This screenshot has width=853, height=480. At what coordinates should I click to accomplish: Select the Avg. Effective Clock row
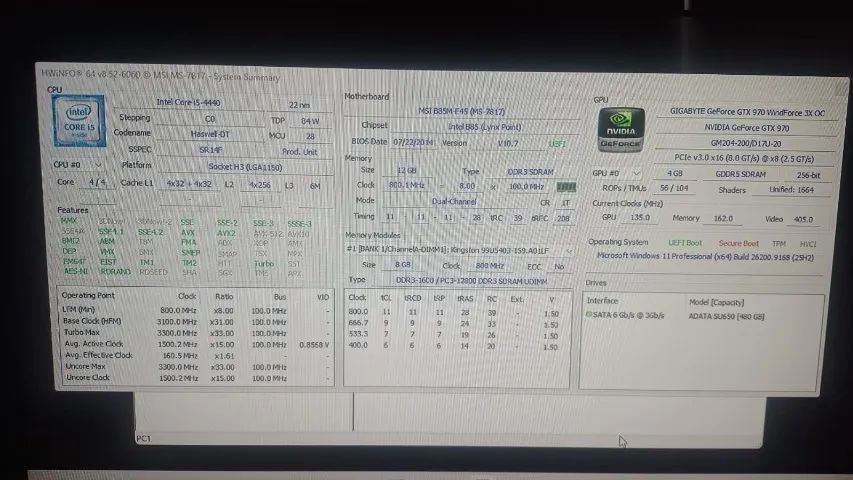point(196,355)
